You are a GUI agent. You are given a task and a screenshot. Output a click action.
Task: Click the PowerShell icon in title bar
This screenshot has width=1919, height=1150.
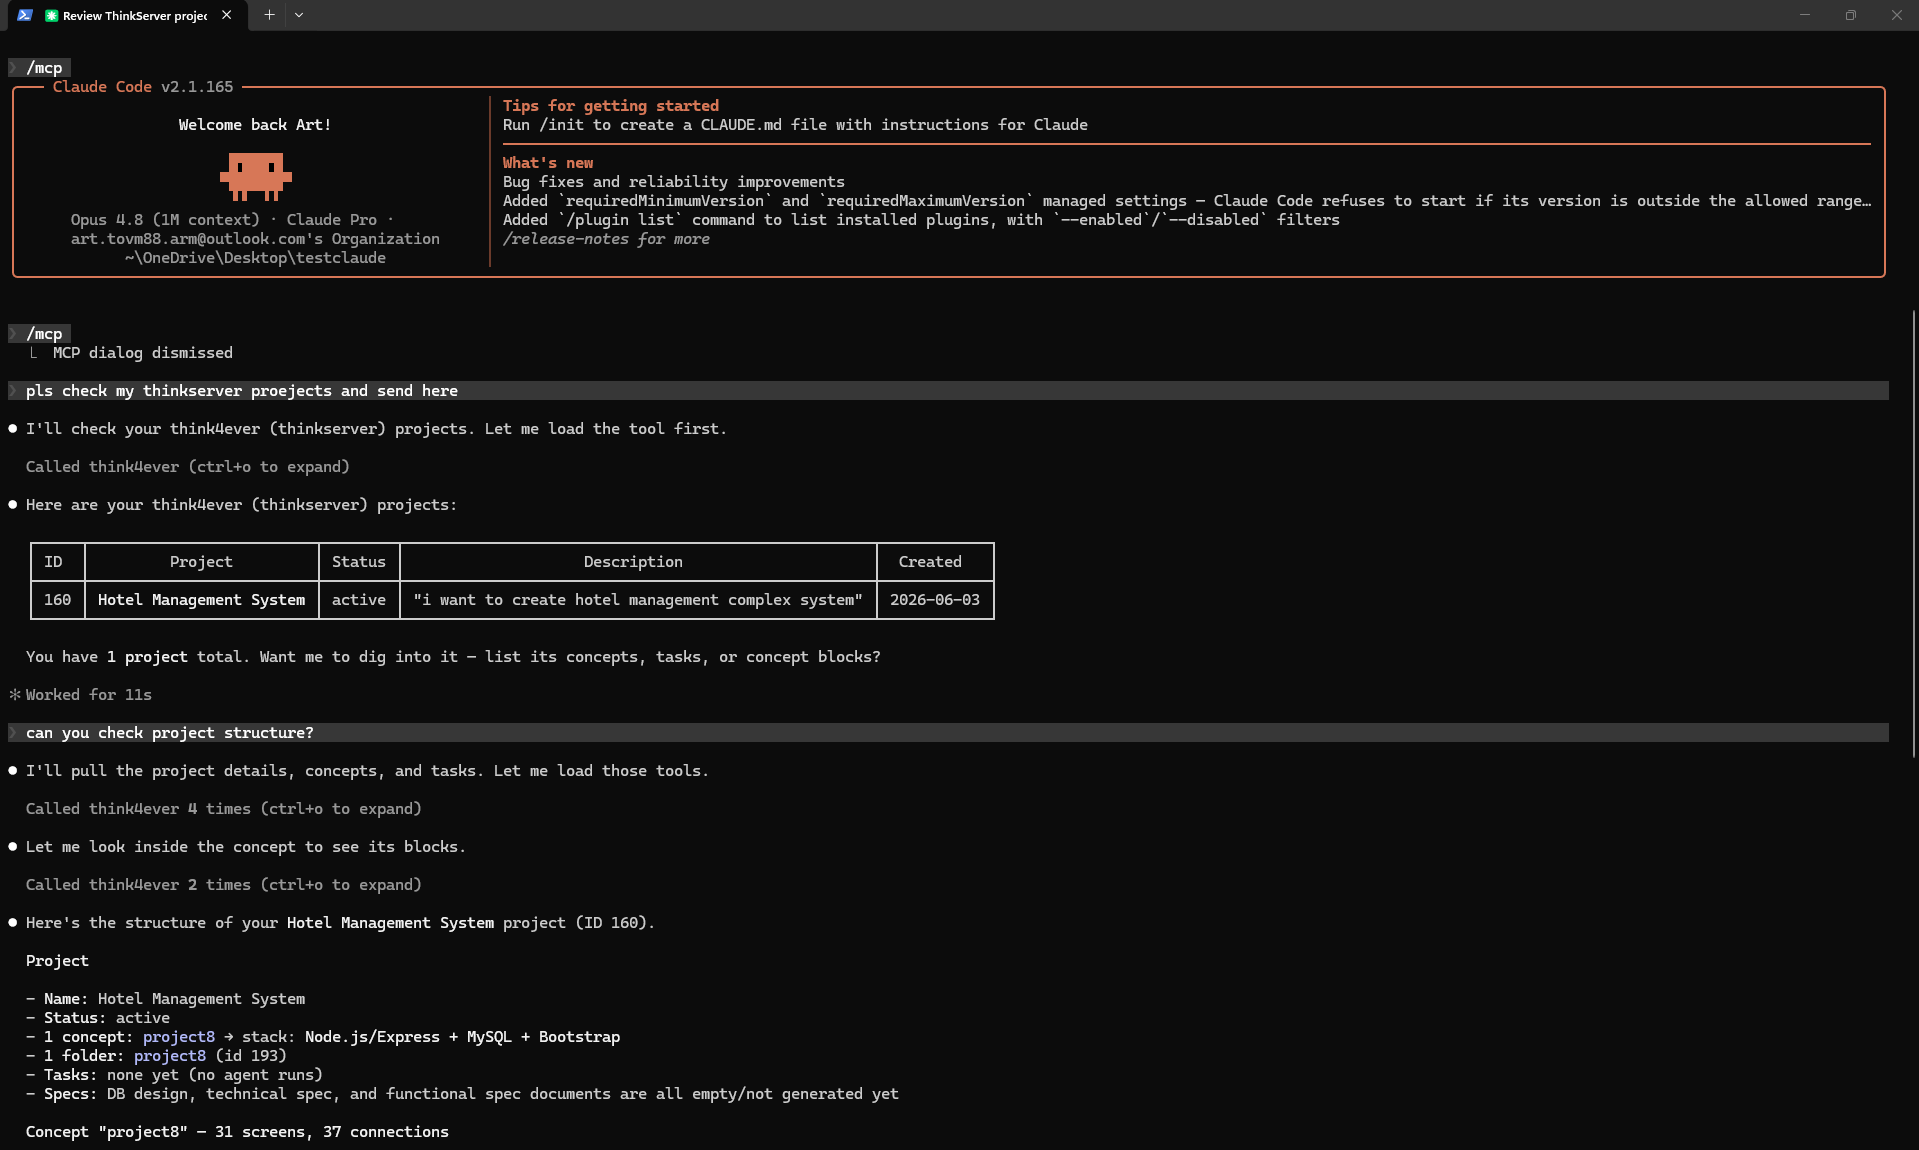click(25, 15)
